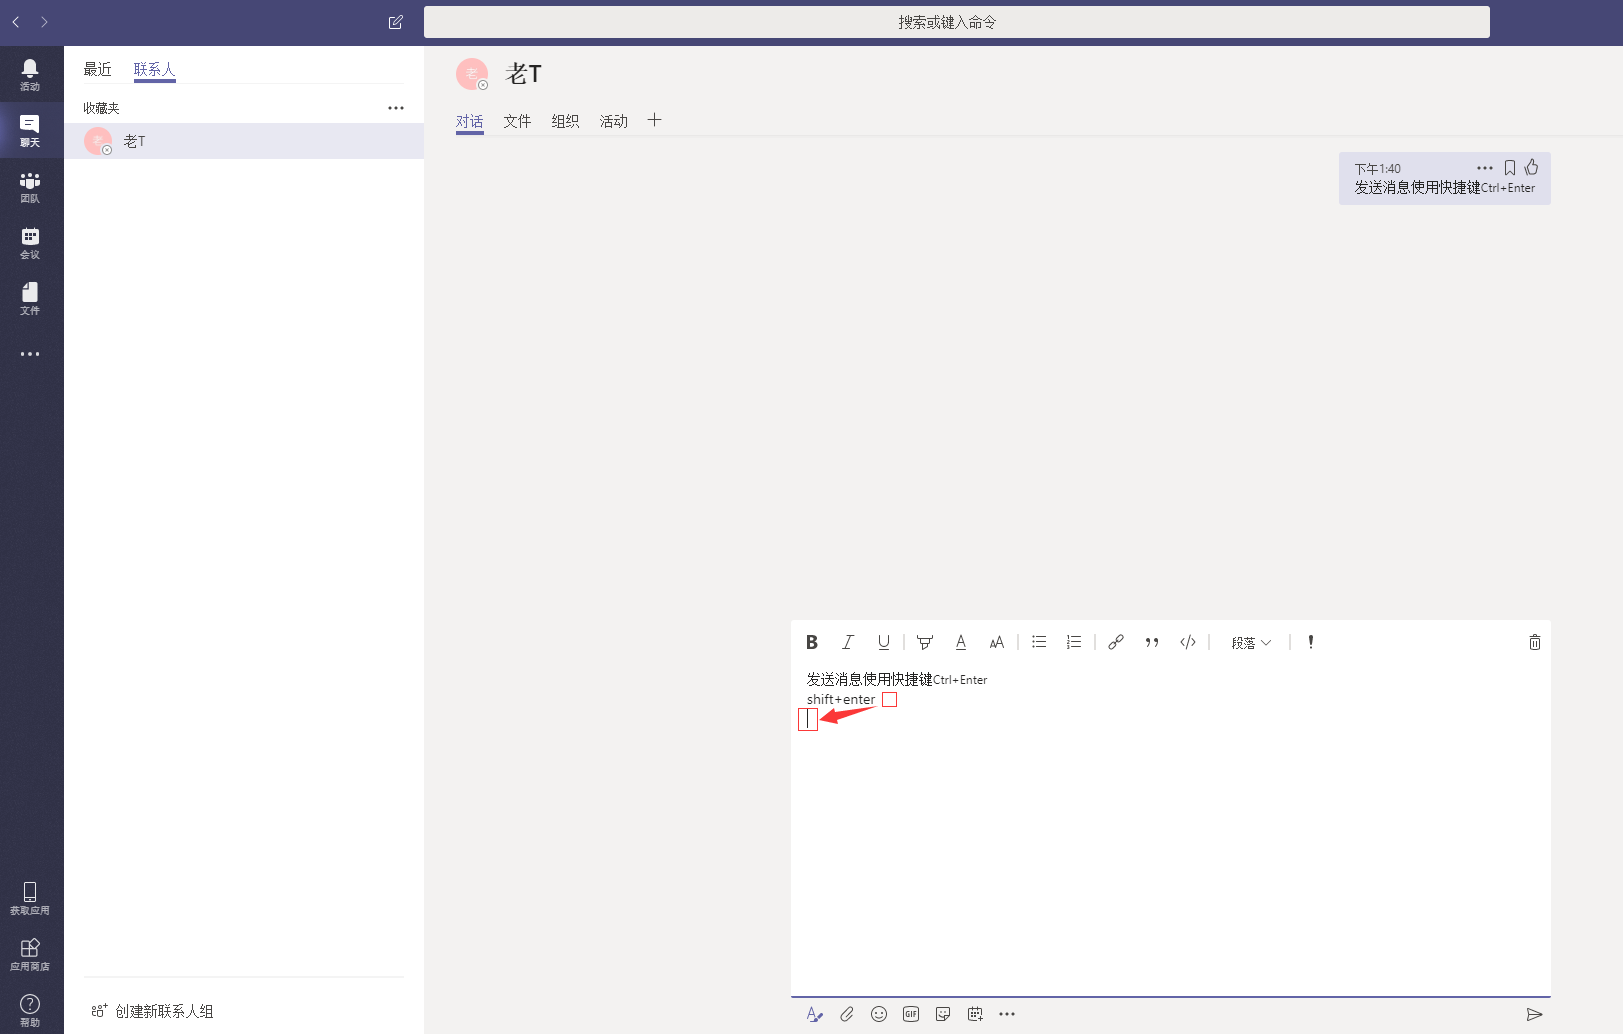Open font color picker
The height and width of the screenshot is (1034, 1623).
pos(961,642)
